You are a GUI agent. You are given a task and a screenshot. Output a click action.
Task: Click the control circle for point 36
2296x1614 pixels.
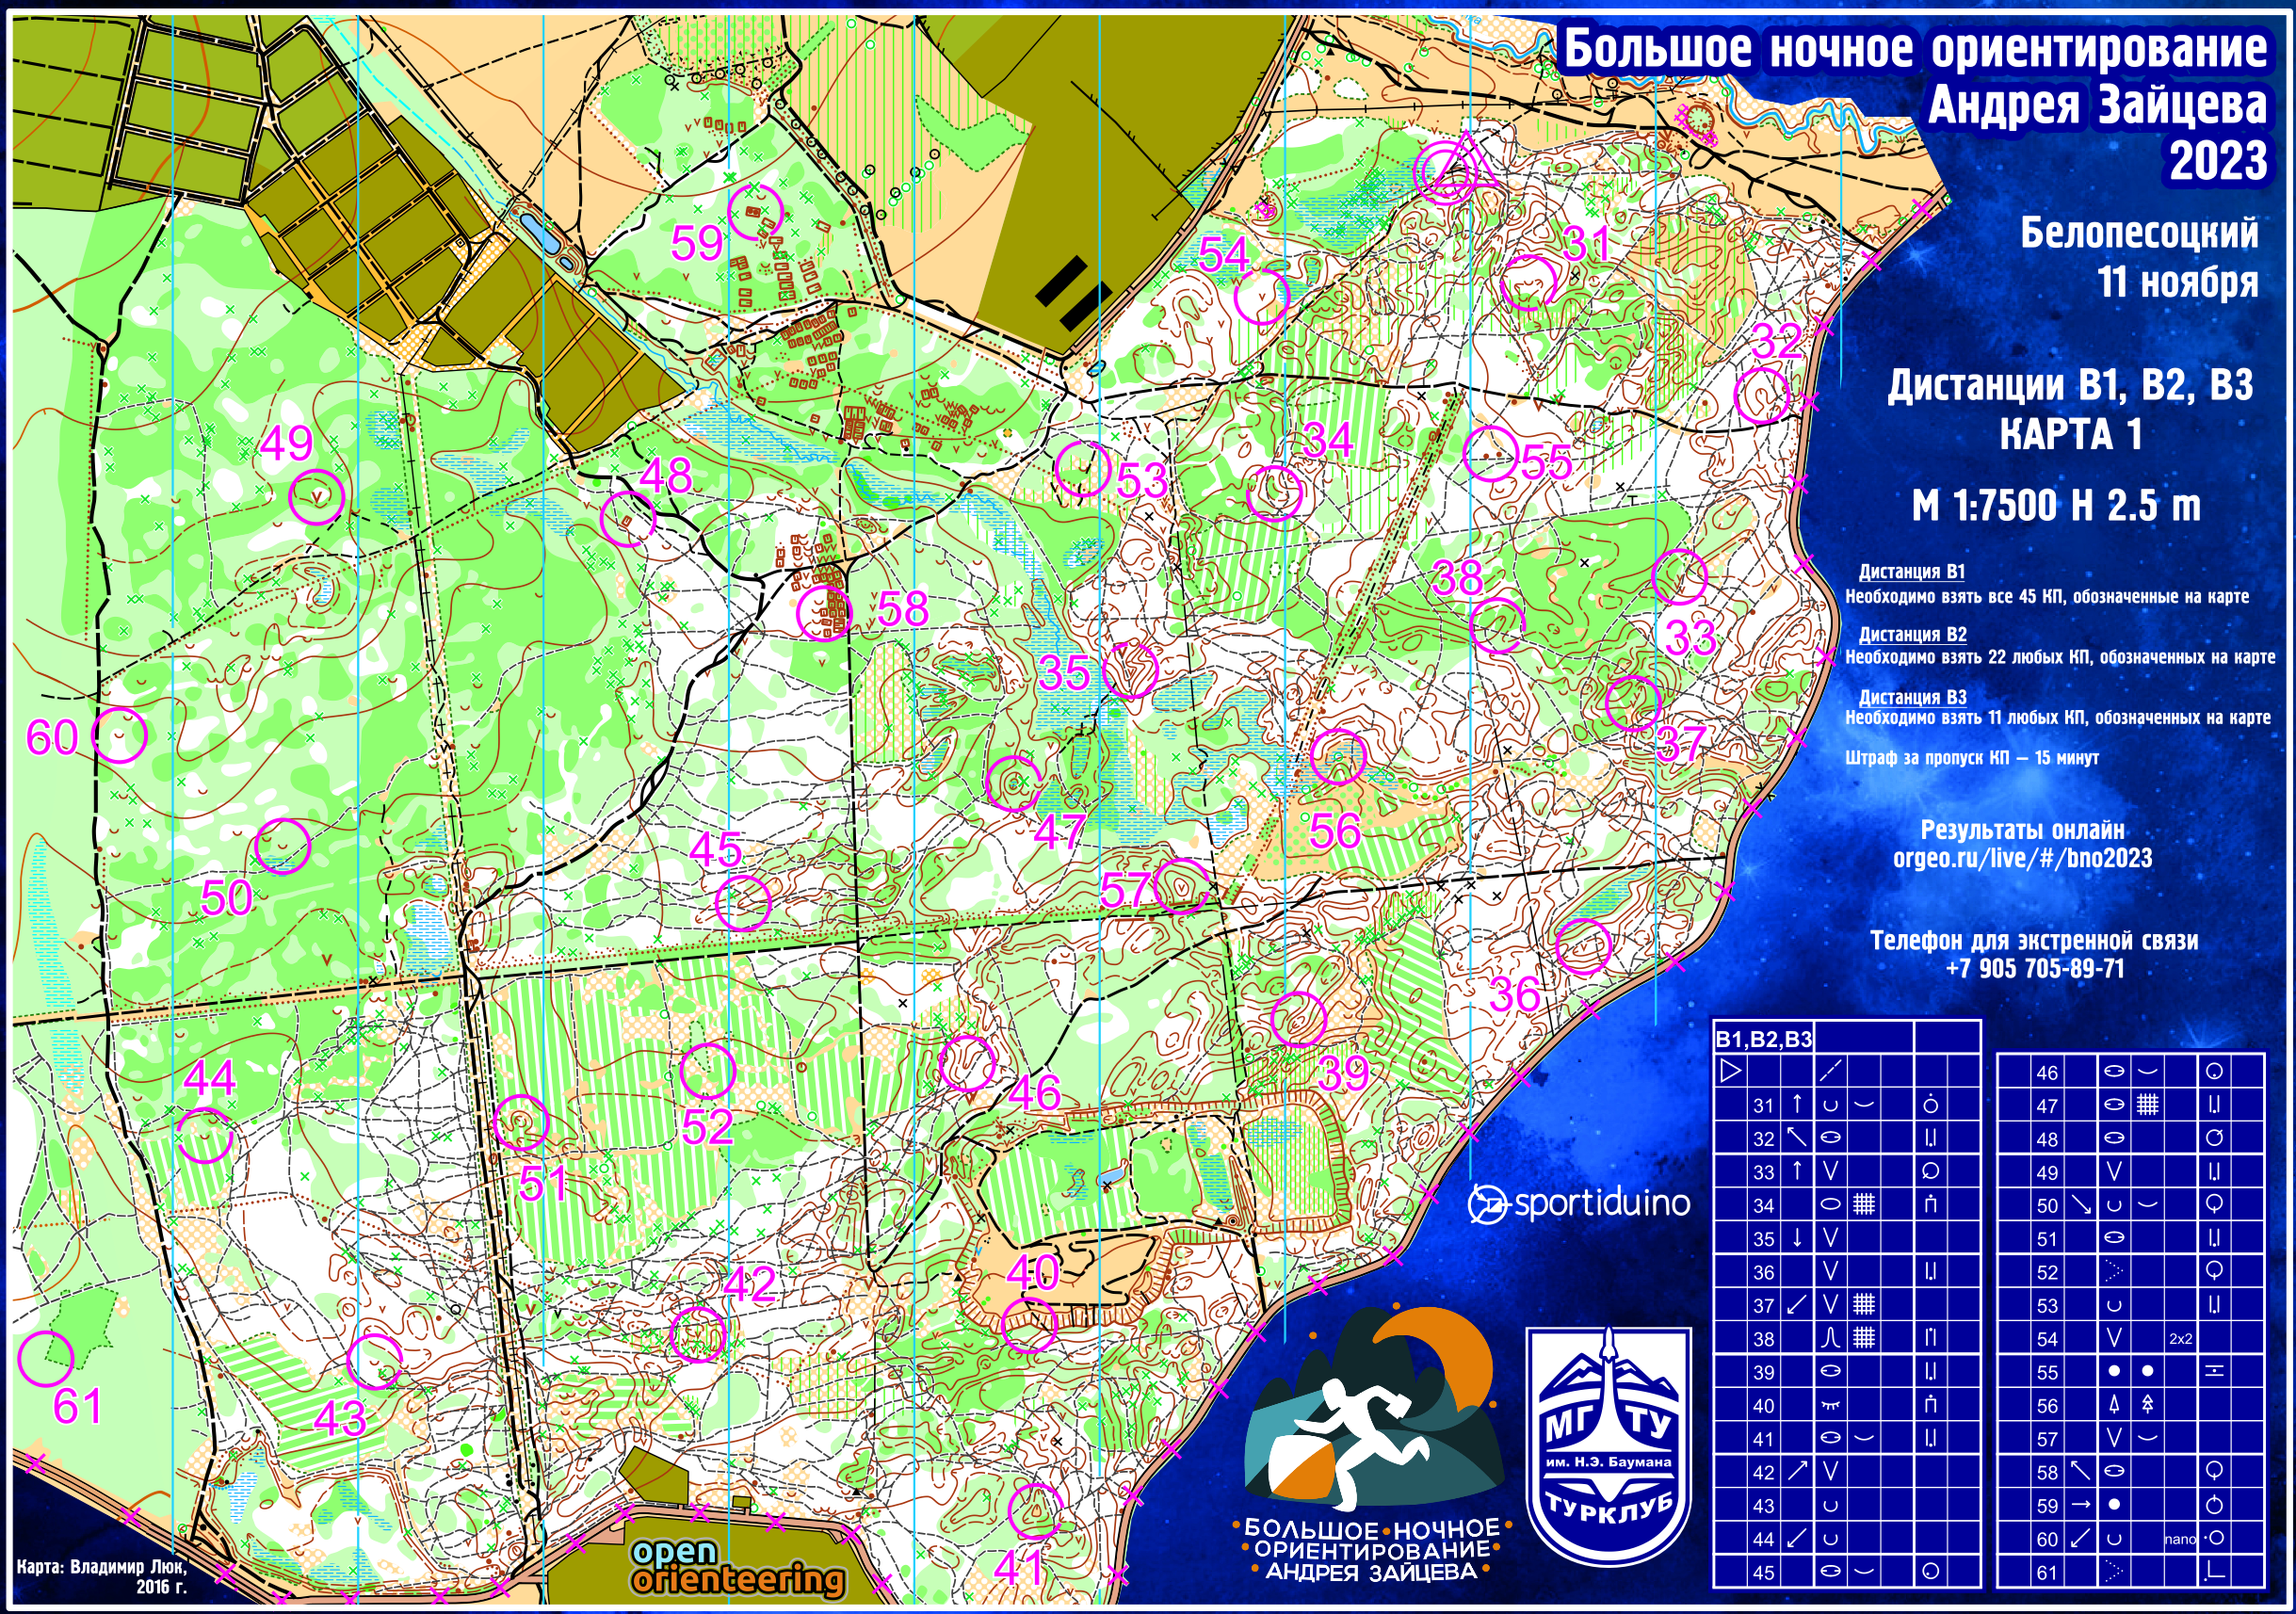[x=1583, y=945]
